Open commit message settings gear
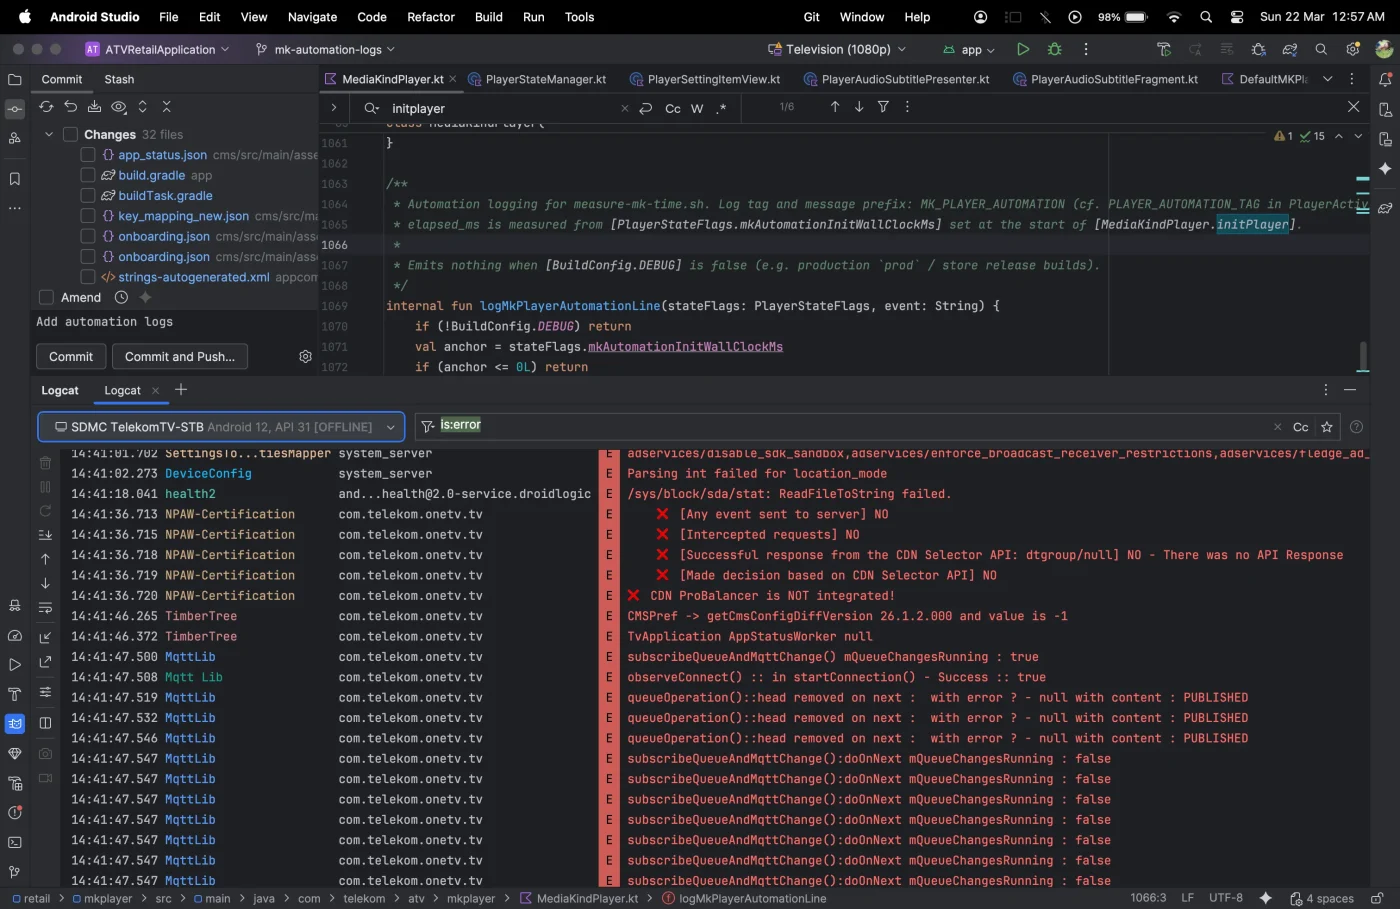The image size is (1400, 909). (x=305, y=357)
